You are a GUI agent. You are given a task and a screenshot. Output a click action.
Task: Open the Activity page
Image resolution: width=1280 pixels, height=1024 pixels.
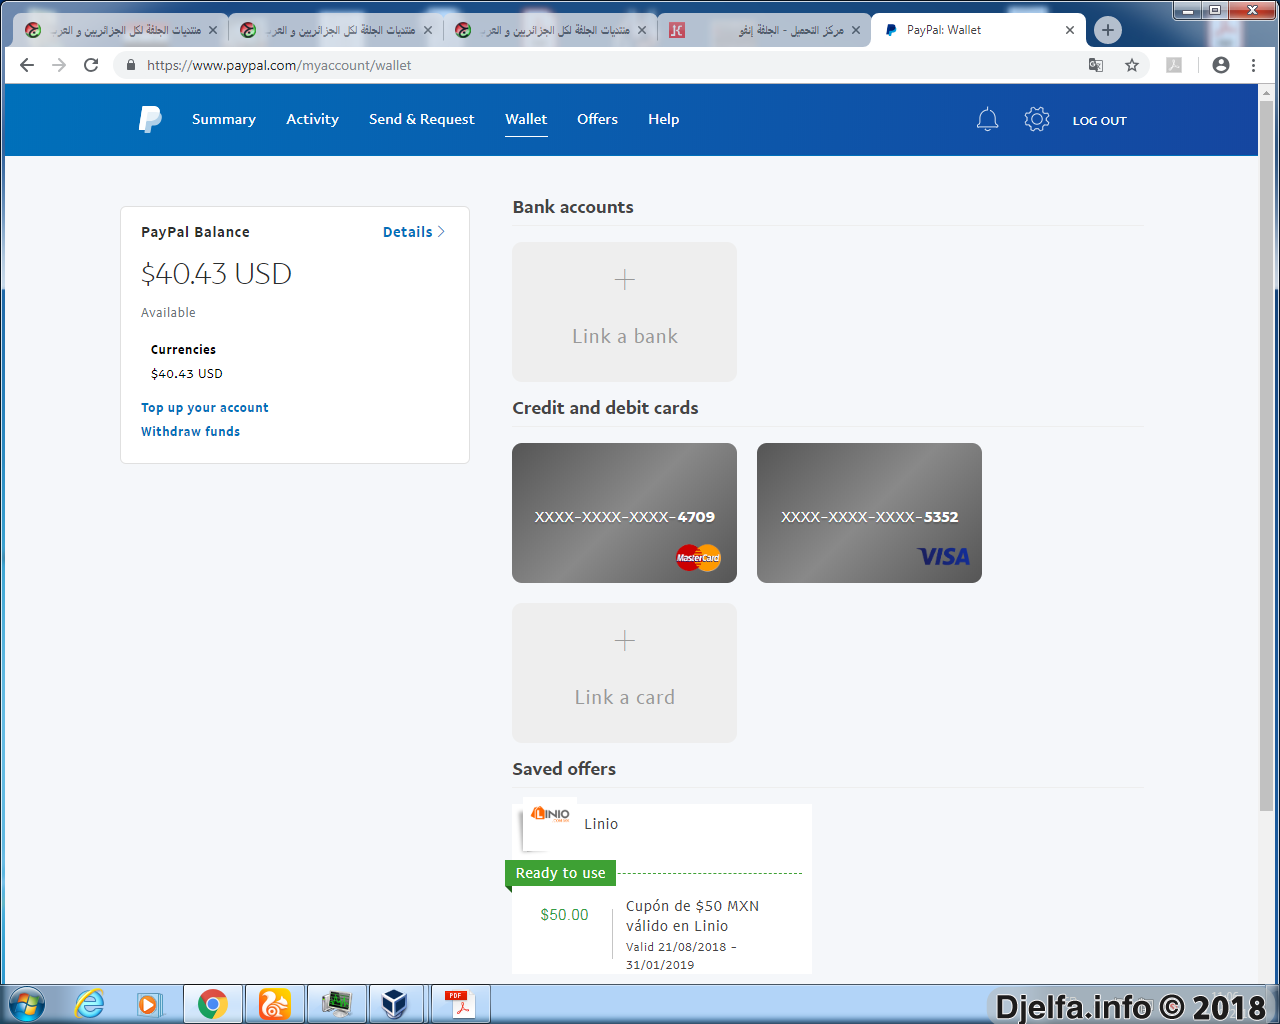click(312, 119)
